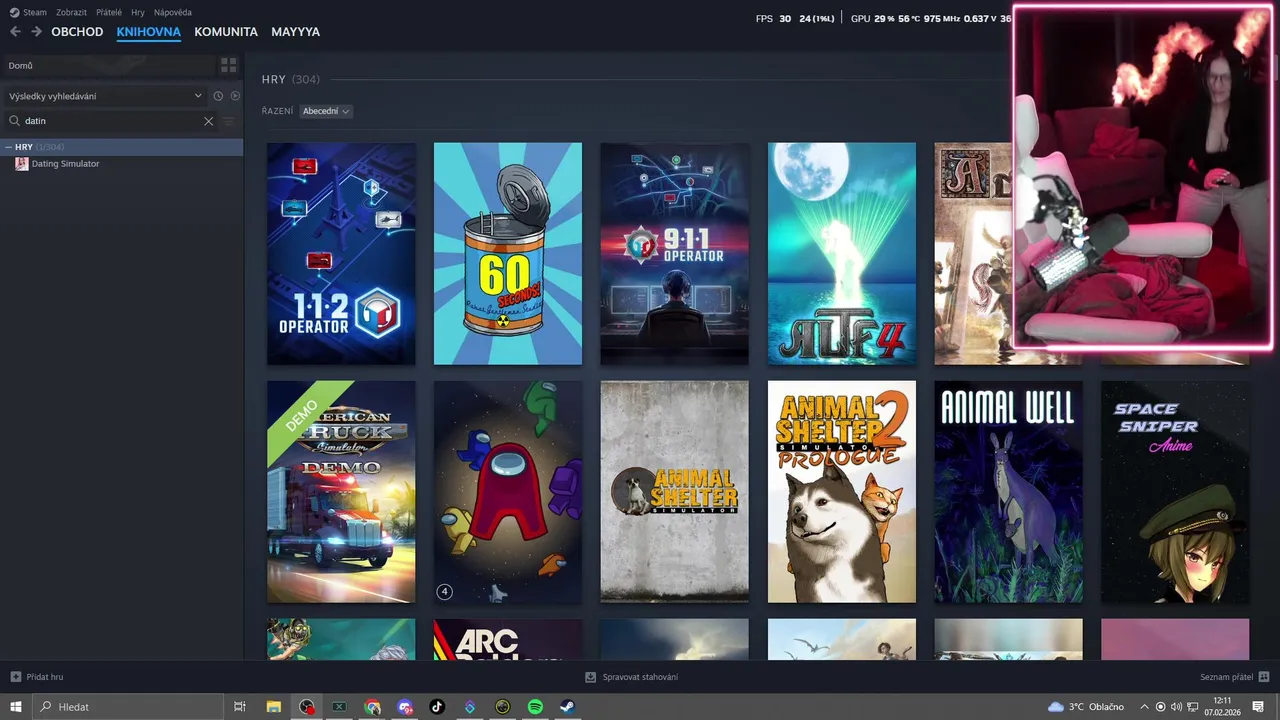
Task: Toggle the ready-to-play filter icon
Action: 235,96
